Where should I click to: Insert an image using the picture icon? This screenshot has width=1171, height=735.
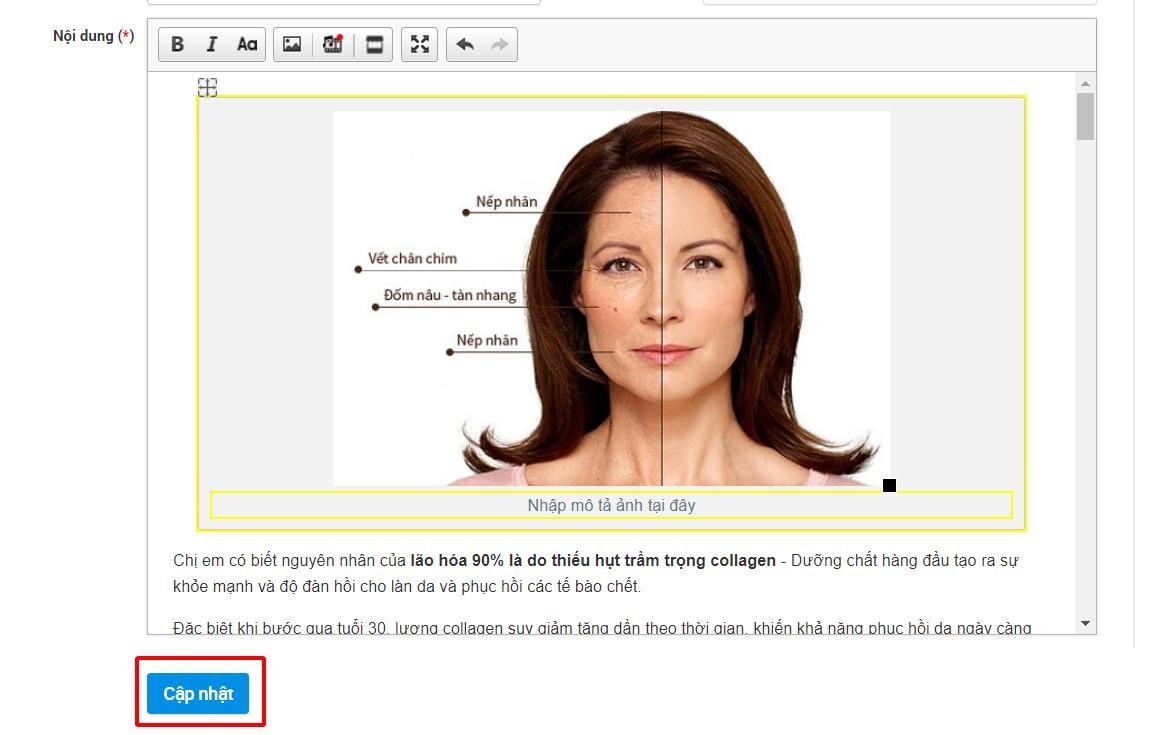(x=292, y=44)
